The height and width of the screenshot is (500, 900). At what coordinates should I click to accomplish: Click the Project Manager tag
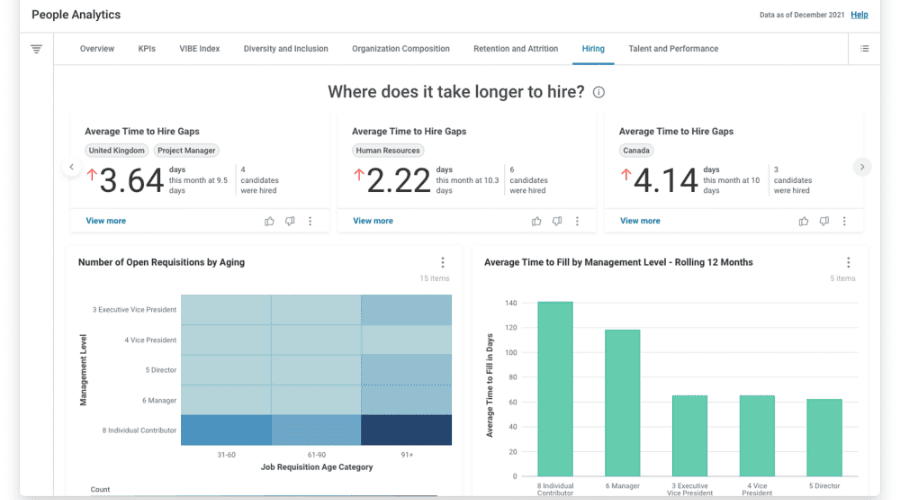(x=187, y=150)
